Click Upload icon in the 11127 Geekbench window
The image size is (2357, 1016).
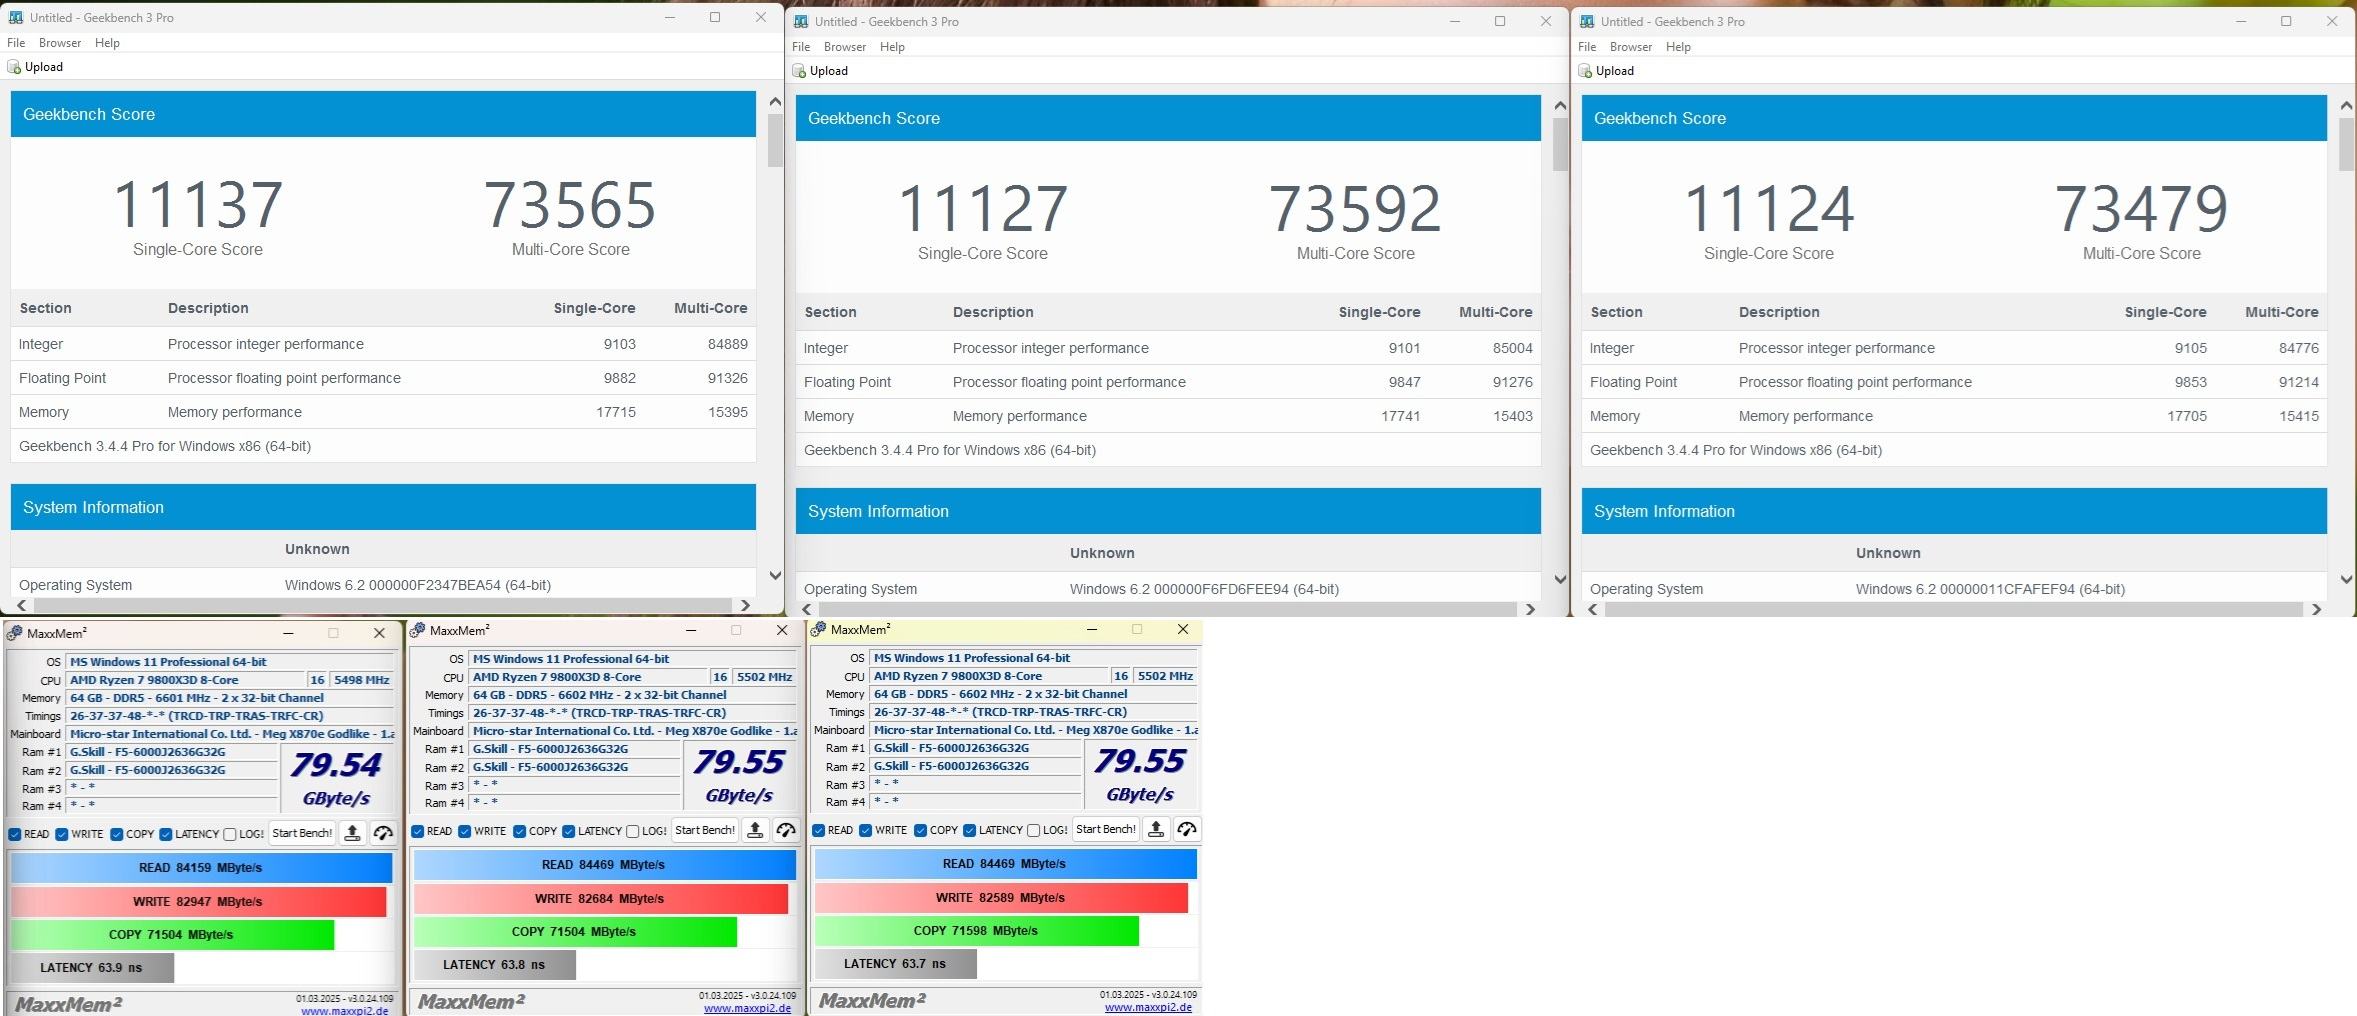click(799, 71)
